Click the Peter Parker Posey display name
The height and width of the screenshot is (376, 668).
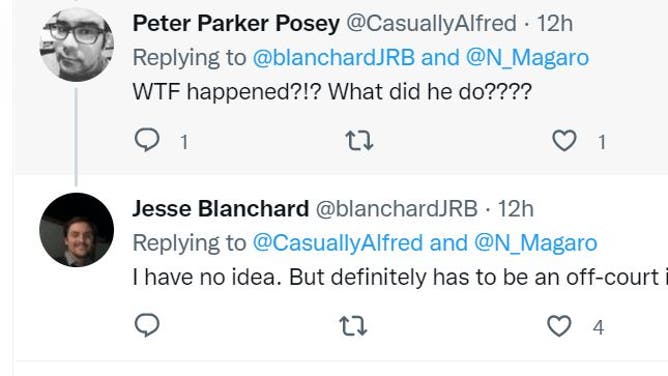pyautogui.click(x=236, y=23)
